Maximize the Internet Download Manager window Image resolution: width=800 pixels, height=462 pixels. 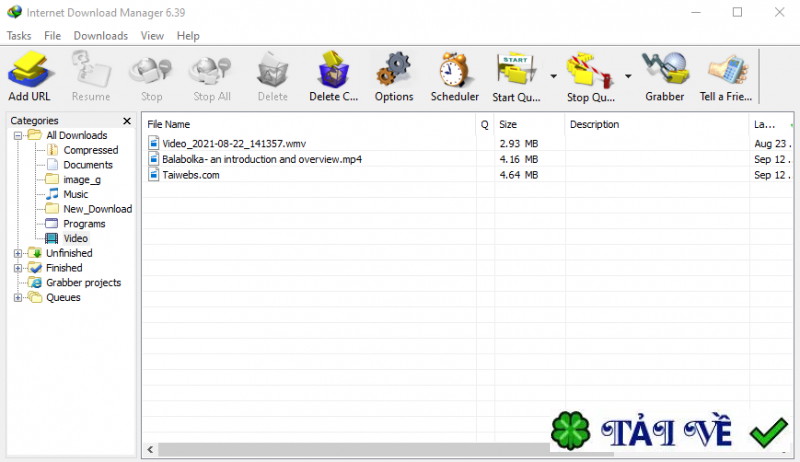point(737,12)
